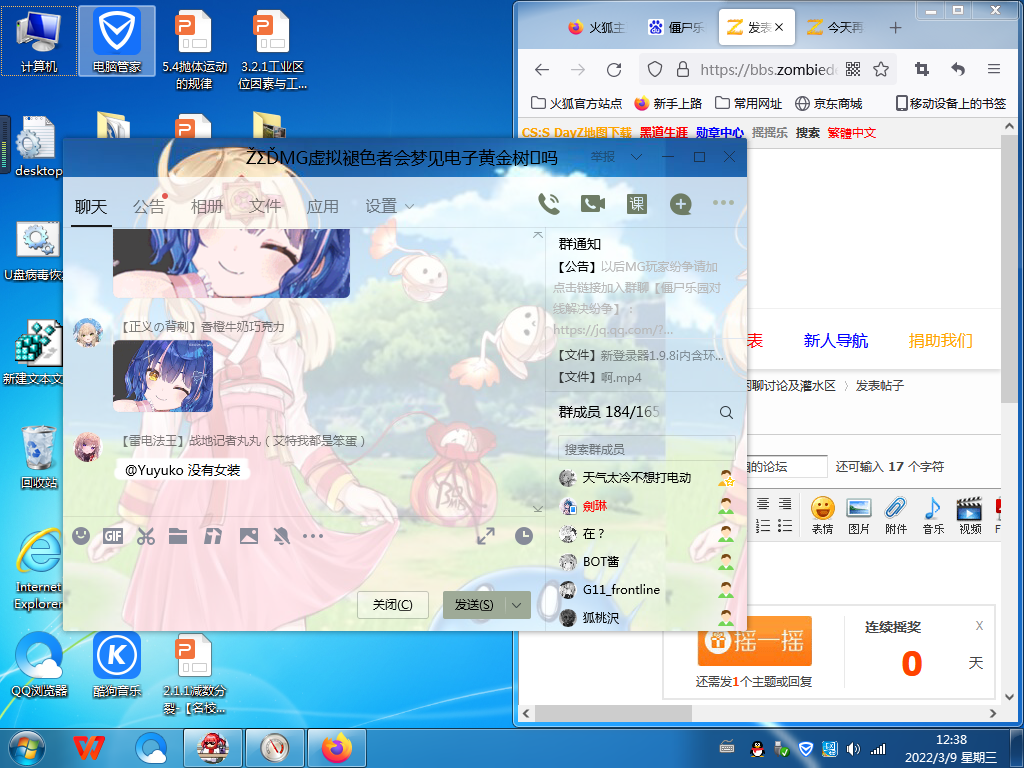Click the Firefox screenshot crop icon
Screen dimensions: 1024x768
(x=921, y=69)
